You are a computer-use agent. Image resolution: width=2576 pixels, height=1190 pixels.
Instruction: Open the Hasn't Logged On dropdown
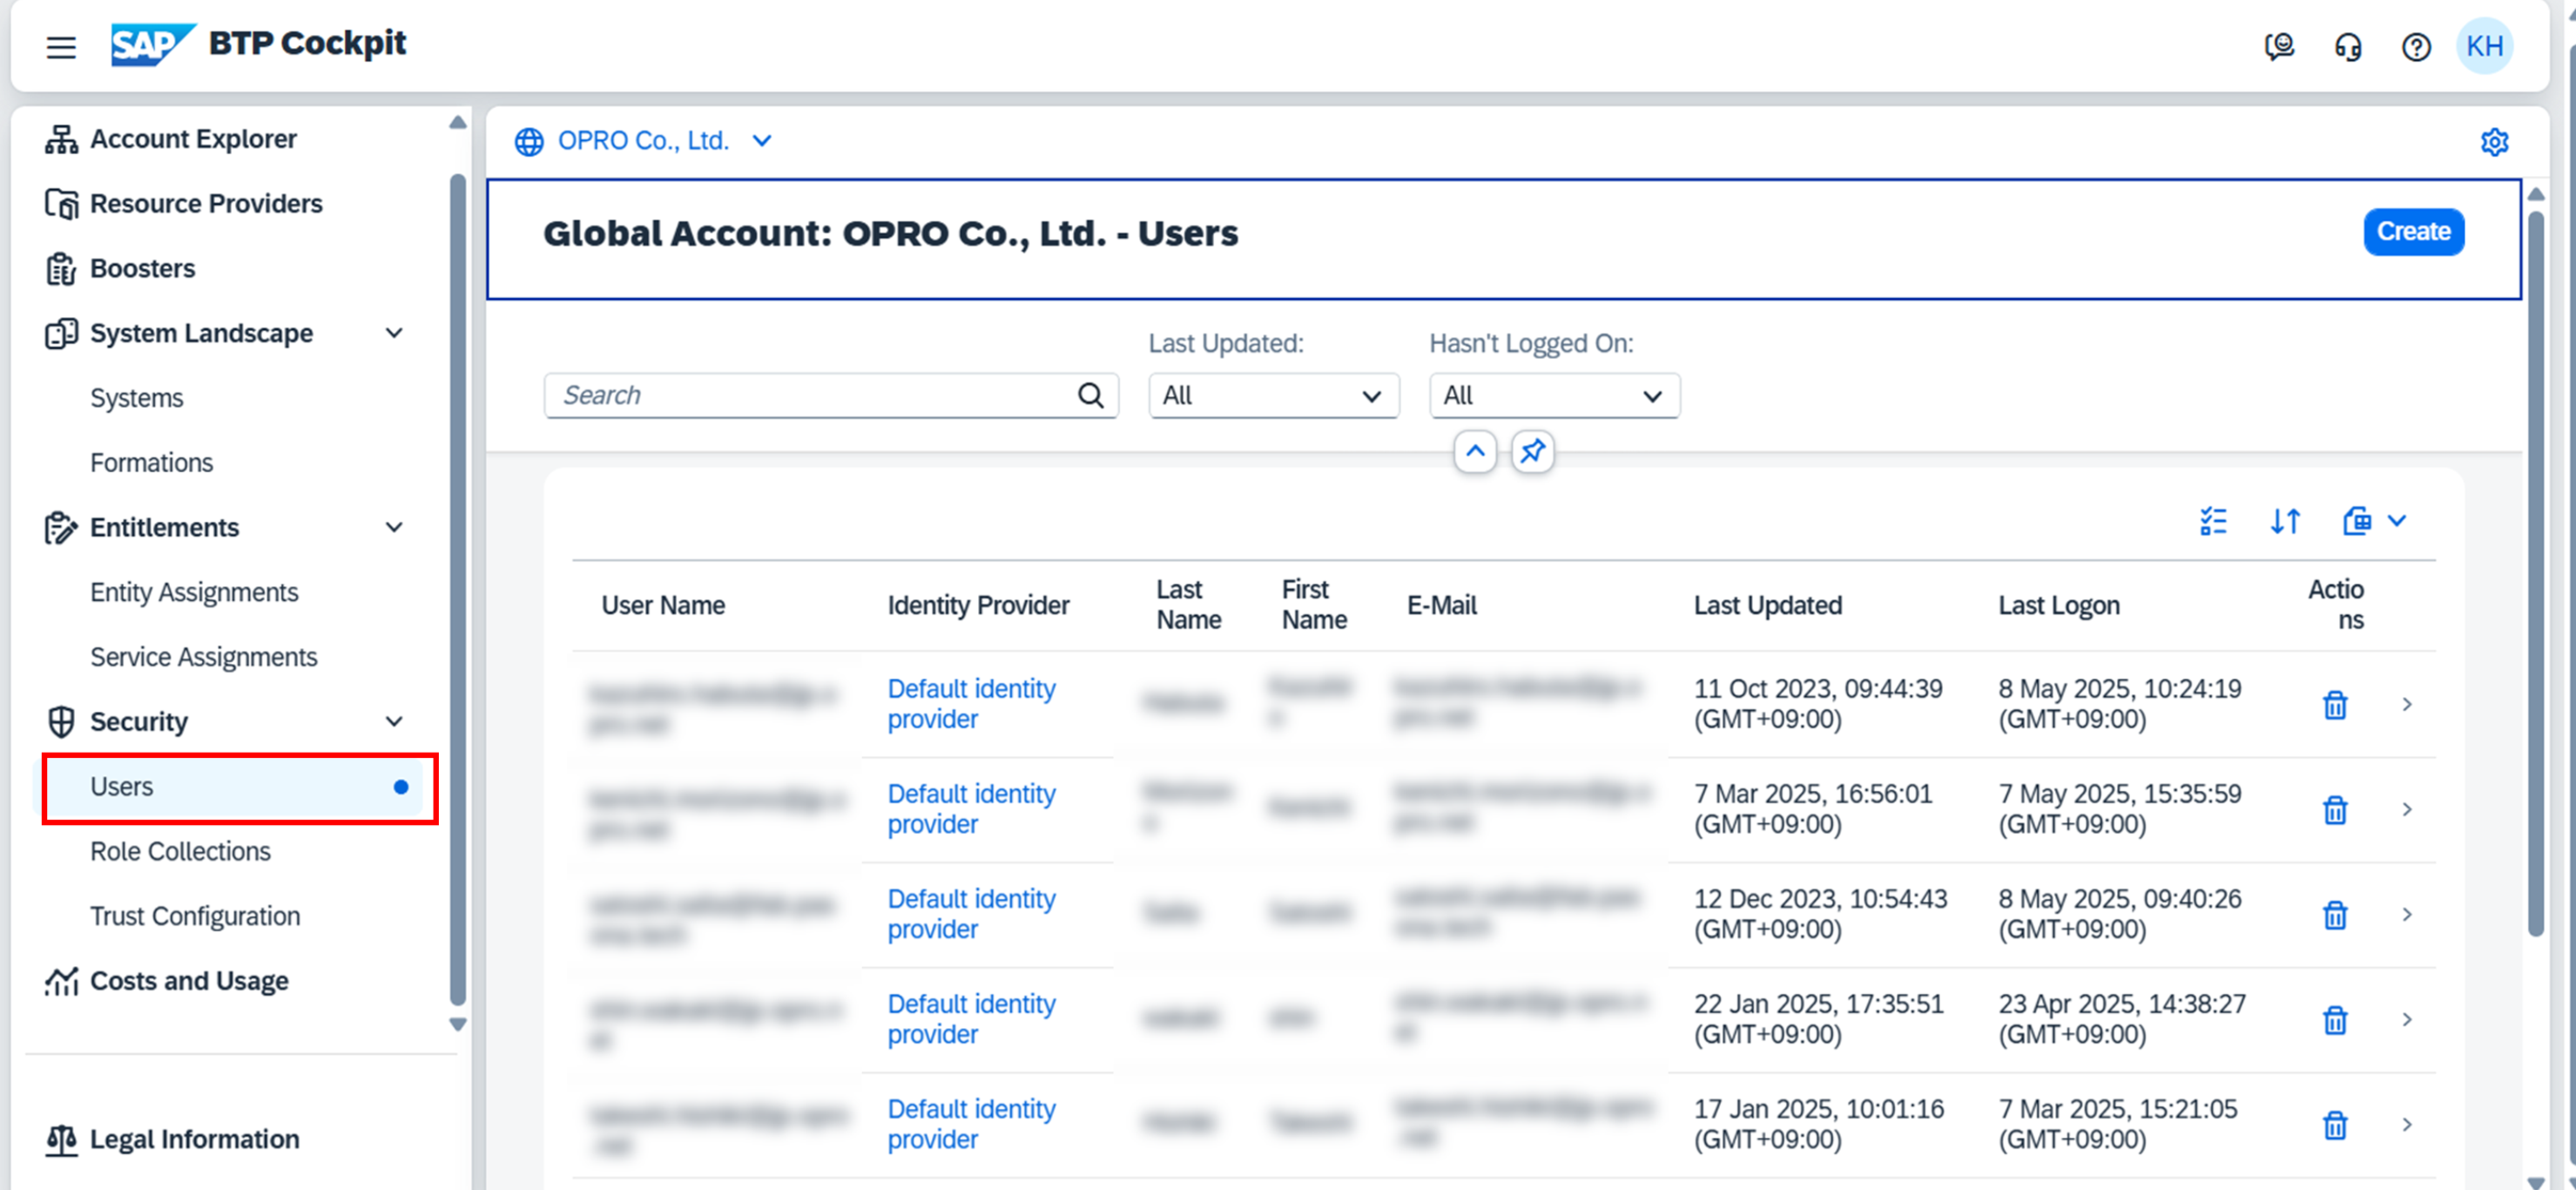(1554, 396)
